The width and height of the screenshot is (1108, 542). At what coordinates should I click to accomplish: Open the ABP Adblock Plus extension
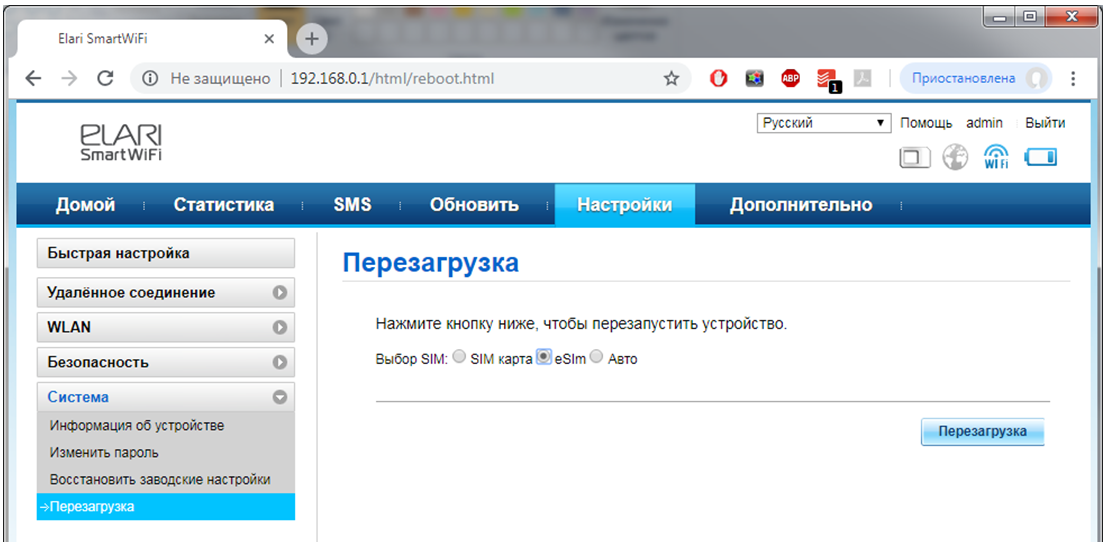tap(790, 78)
